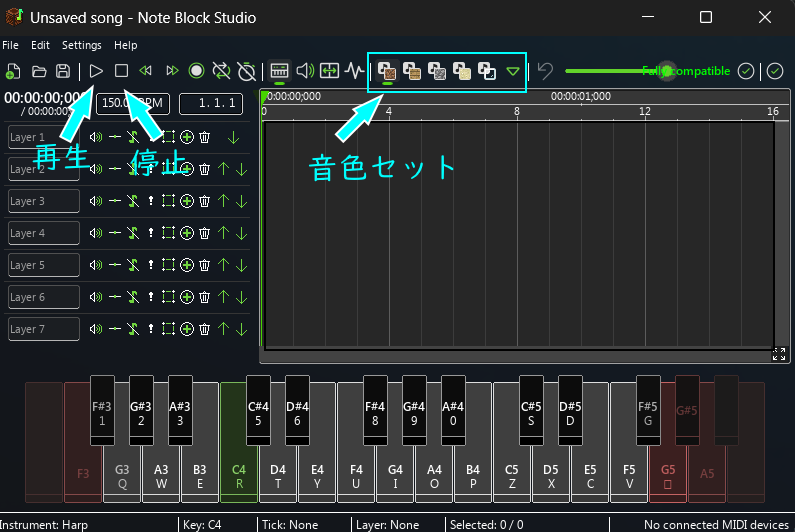Click the Fully compatible checkmark icon
This screenshot has width=795, height=532.
click(x=746, y=71)
